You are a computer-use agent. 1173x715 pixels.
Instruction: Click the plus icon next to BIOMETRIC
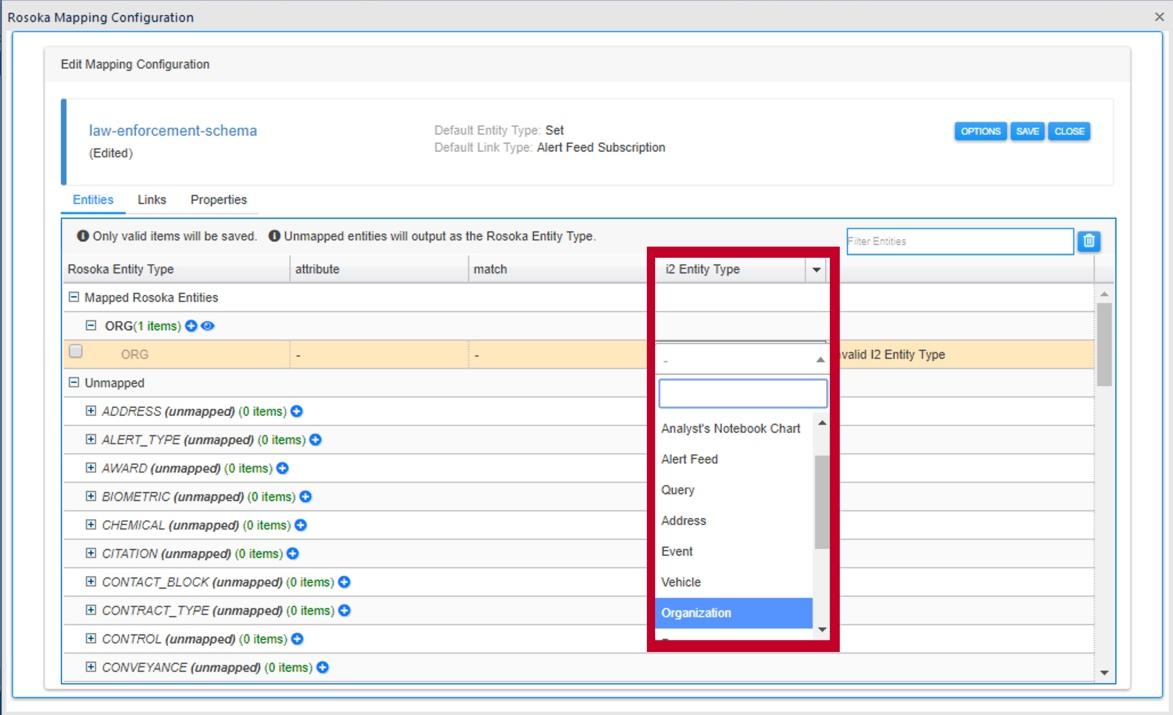pyautogui.click(x=306, y=497)
